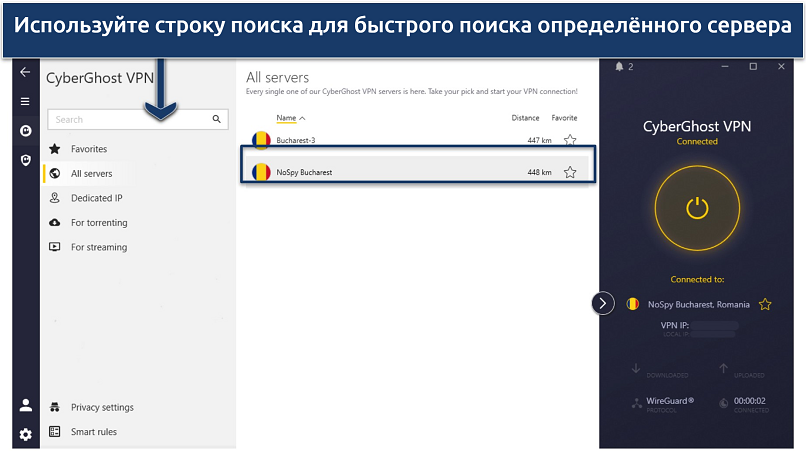Toggle favorite star beside connected server

(765, 304)
